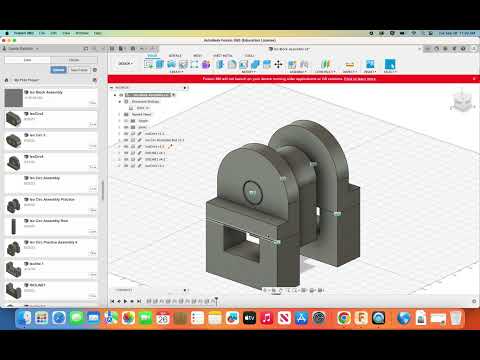This screenshot has width=480, height=360.
Task: Expand the Named Views node in the browser
Action: pos(120,114)
